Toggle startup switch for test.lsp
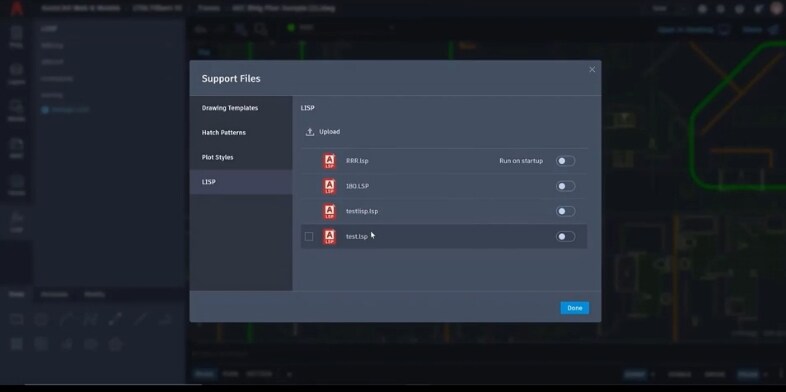The height and width of the screenshot is (392, 786). [x=565, y=237]
